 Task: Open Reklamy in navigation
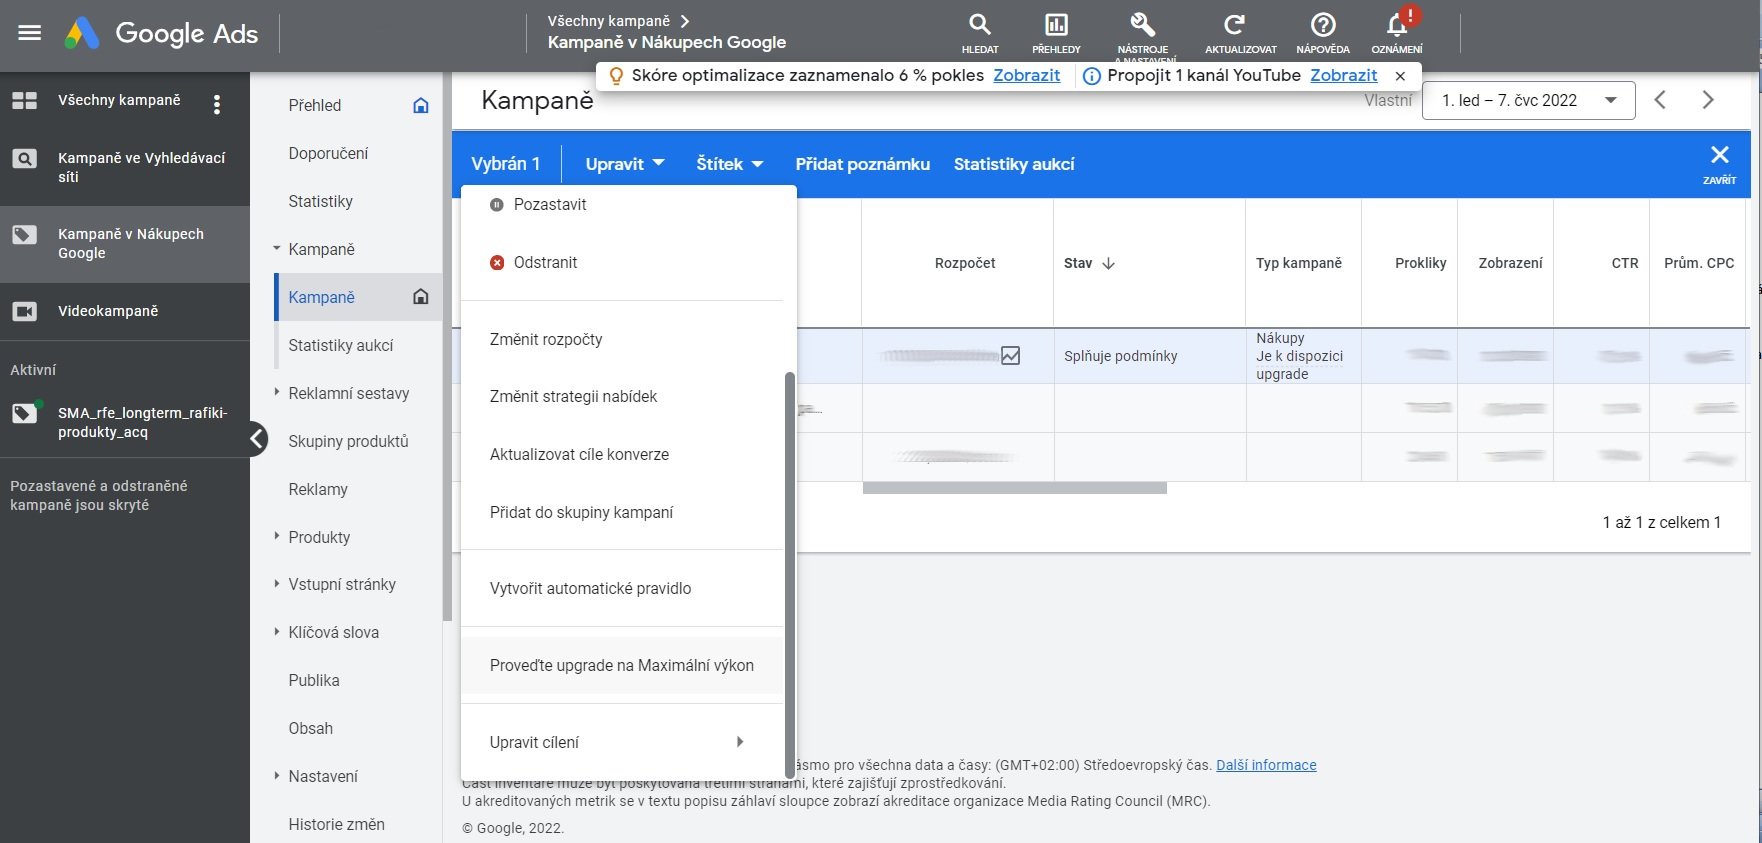pyautogui.click(x=318, y=489)
